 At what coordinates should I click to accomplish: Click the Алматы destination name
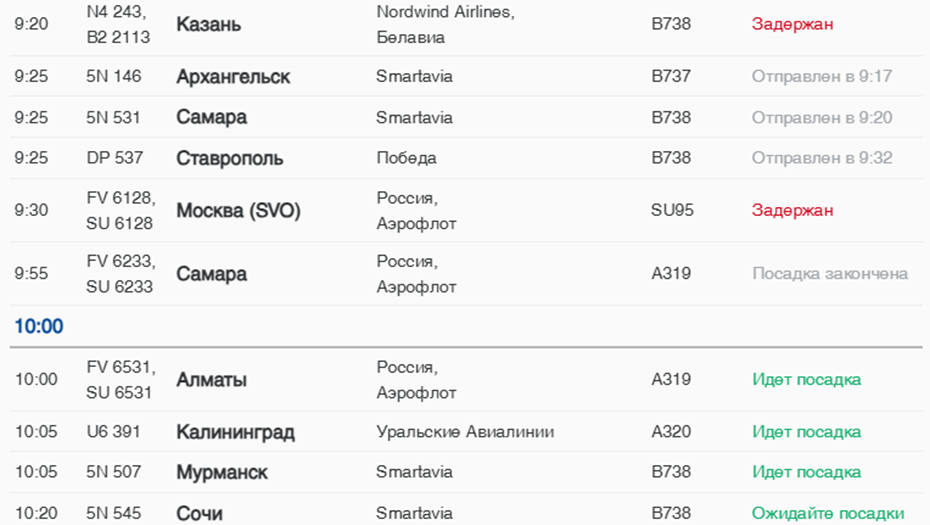click(211, 380)
